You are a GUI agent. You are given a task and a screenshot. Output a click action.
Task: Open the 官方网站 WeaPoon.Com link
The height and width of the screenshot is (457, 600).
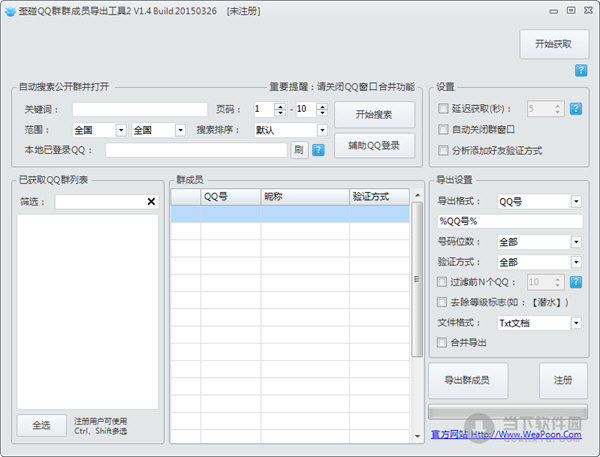pyautogui.click(x=506, y=434)
